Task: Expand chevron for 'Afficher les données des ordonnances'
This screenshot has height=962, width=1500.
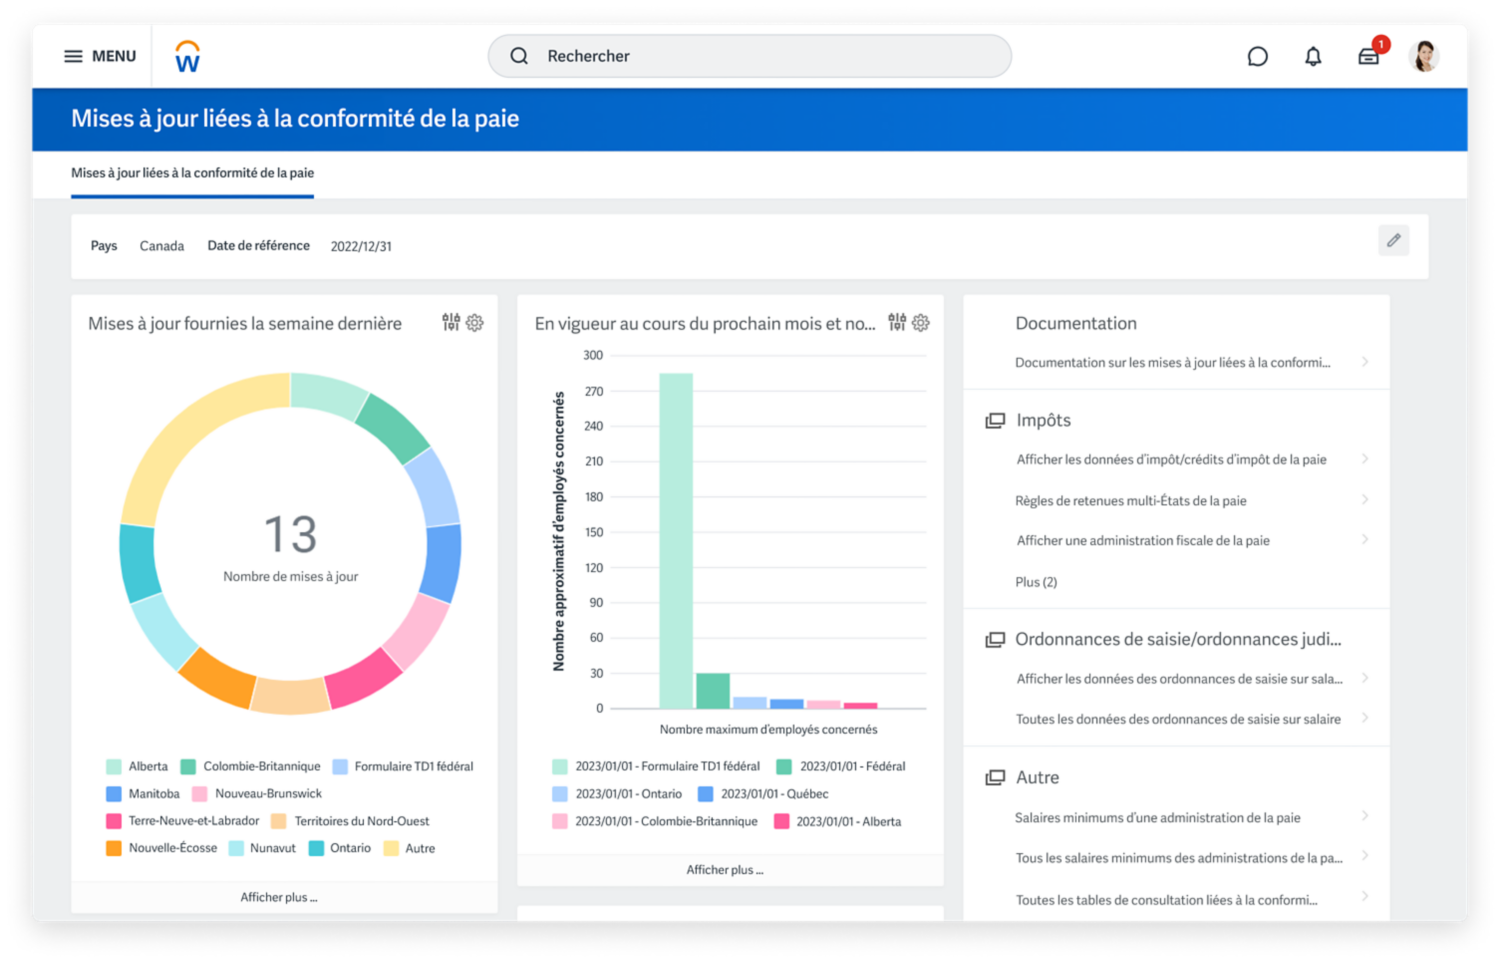Action: tap(1365, 678)
